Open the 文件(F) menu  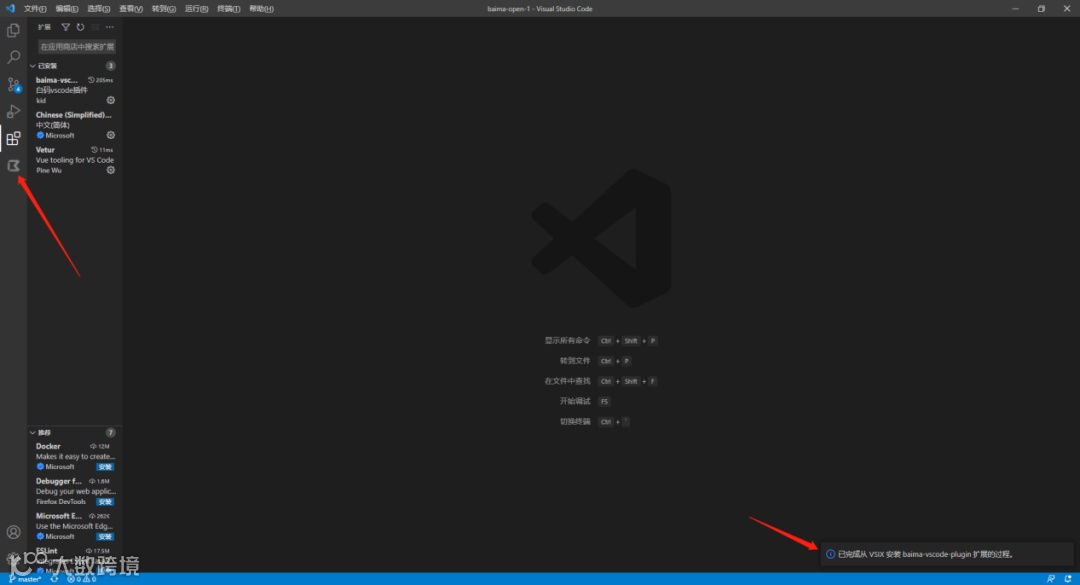tap(35, 8)
